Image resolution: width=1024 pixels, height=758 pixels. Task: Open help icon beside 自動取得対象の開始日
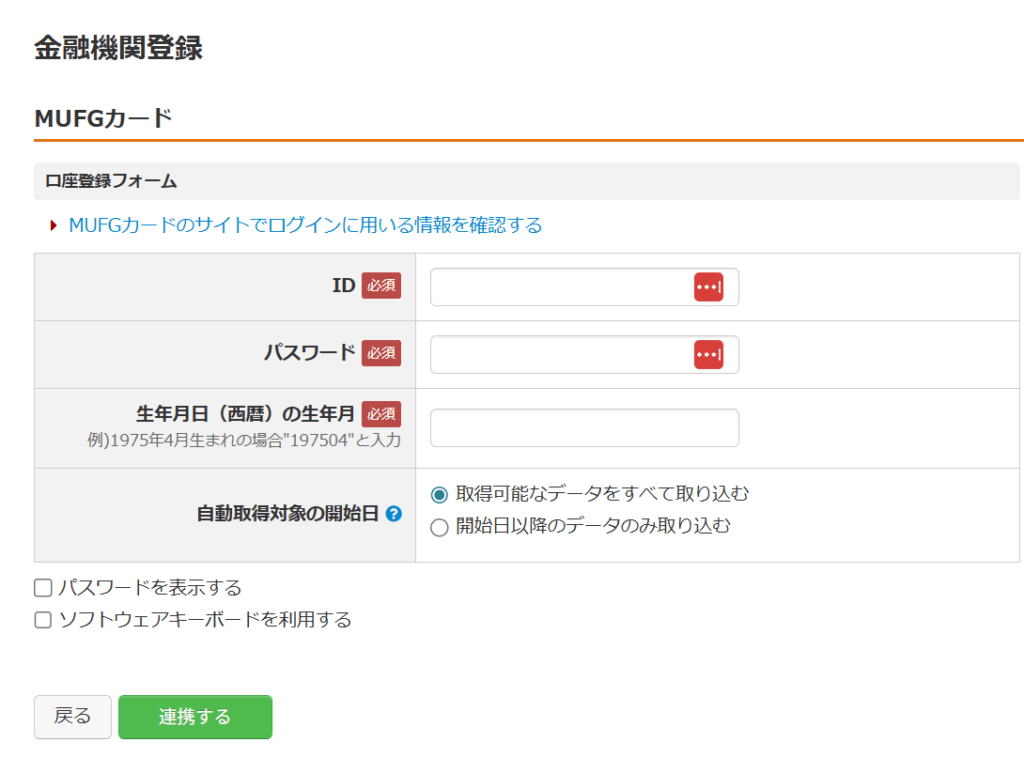(394, 514)
